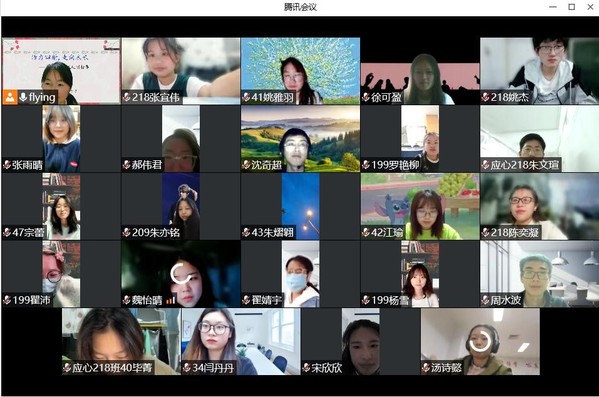Select the 宋欣欣 video tile
The image size is (599, 397).
(x=360, y=342)
